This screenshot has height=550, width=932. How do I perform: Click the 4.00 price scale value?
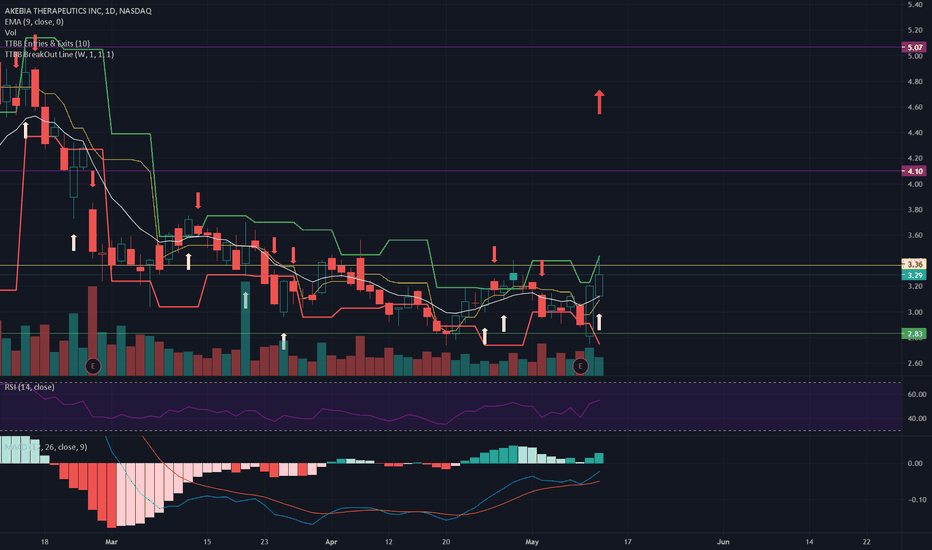(915, 184)
